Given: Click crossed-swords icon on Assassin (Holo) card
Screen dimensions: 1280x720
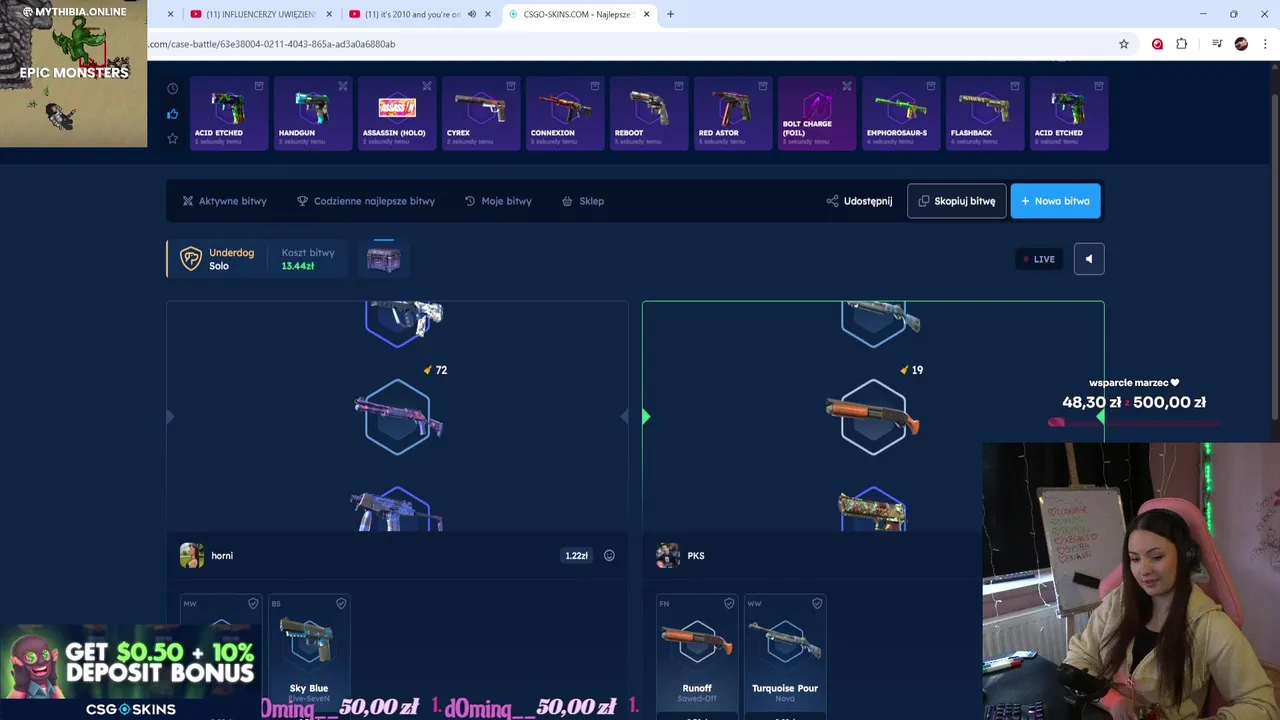Looking at the screenshot, I should [427, 86].
